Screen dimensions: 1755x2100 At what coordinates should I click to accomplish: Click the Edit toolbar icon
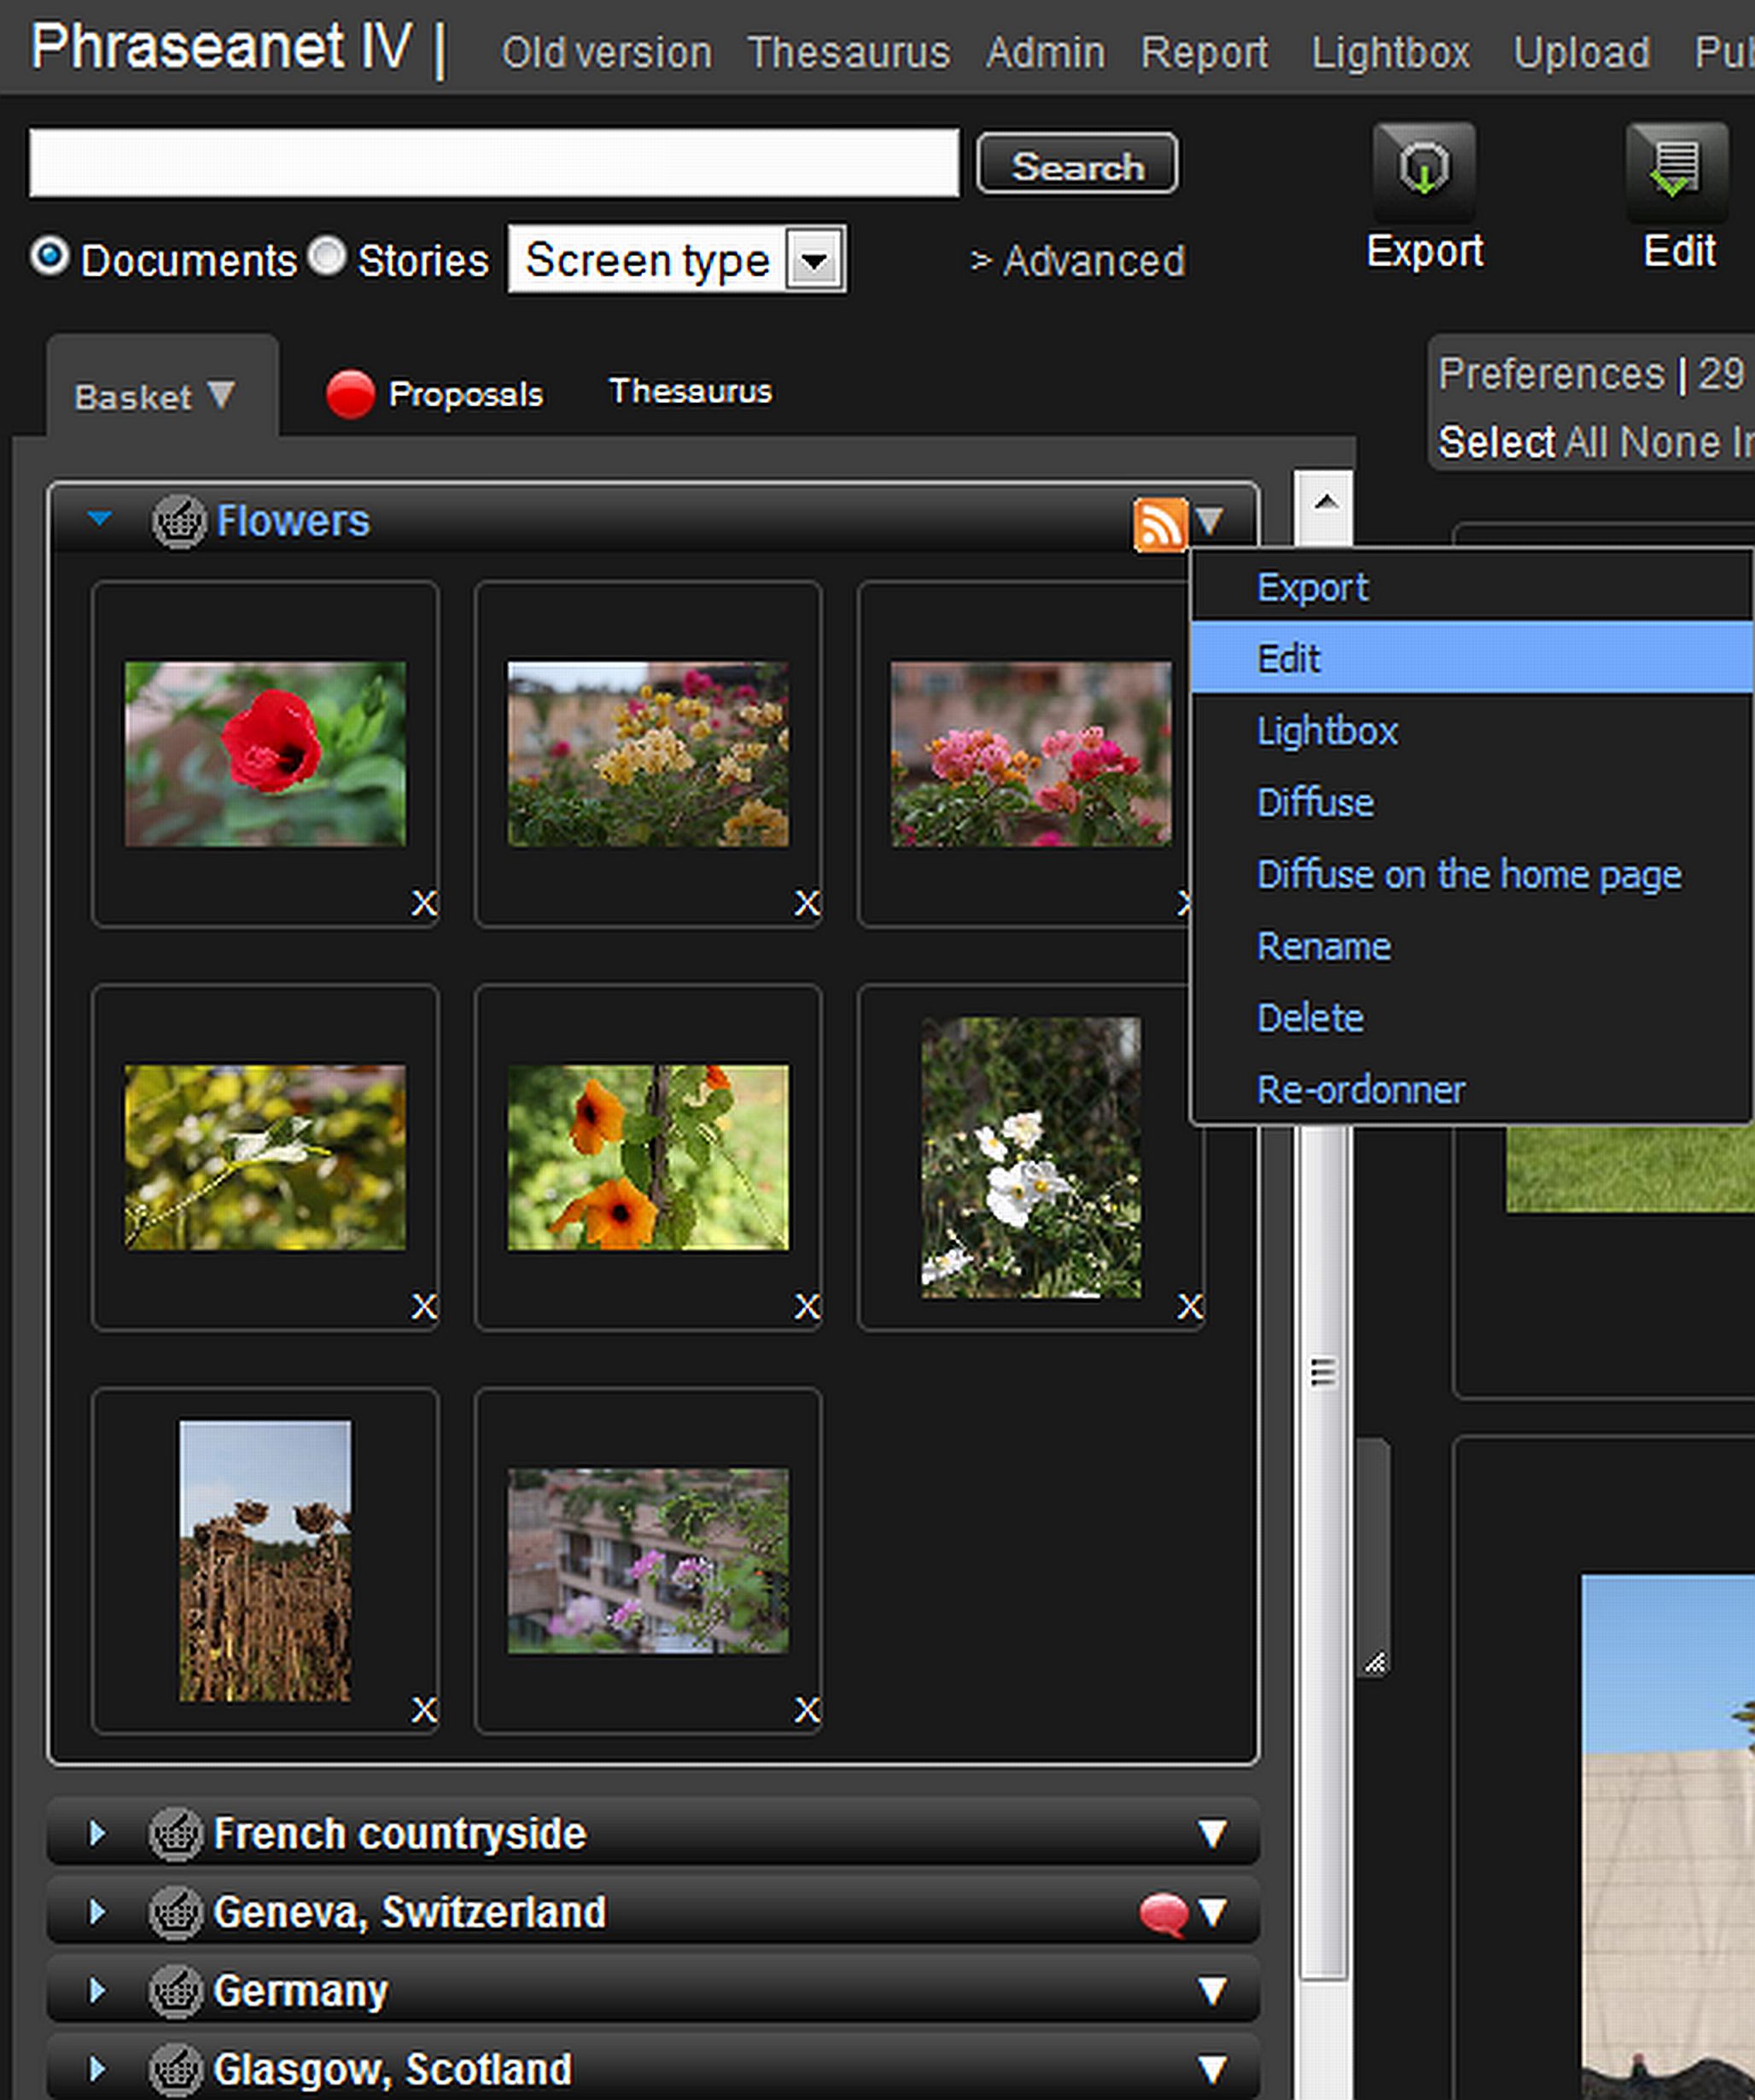coord(1676,168)
